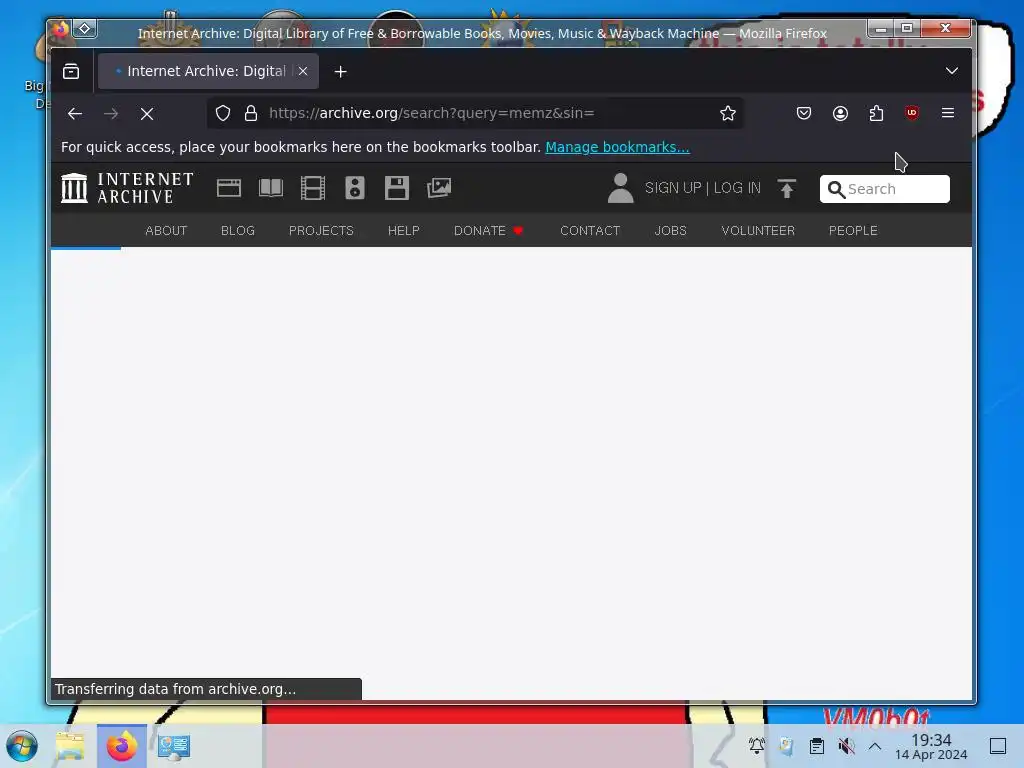This screenshot has height=768, width=1024.
Task: Click the user avatar silhouette icon
Action: click(620, 188)
